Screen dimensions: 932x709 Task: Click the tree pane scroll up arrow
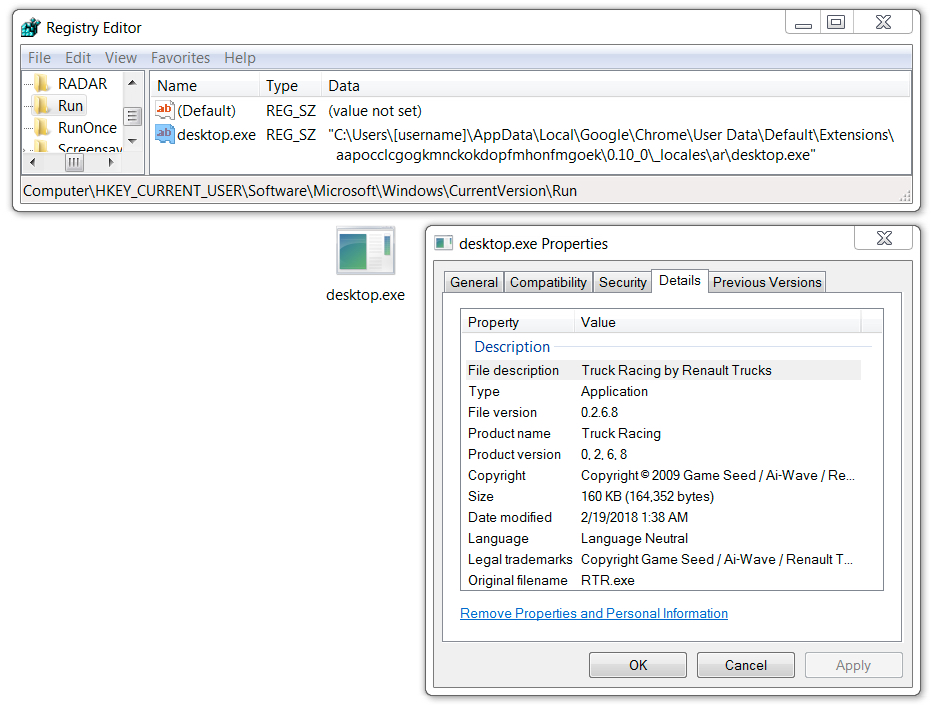coord(133,83)
